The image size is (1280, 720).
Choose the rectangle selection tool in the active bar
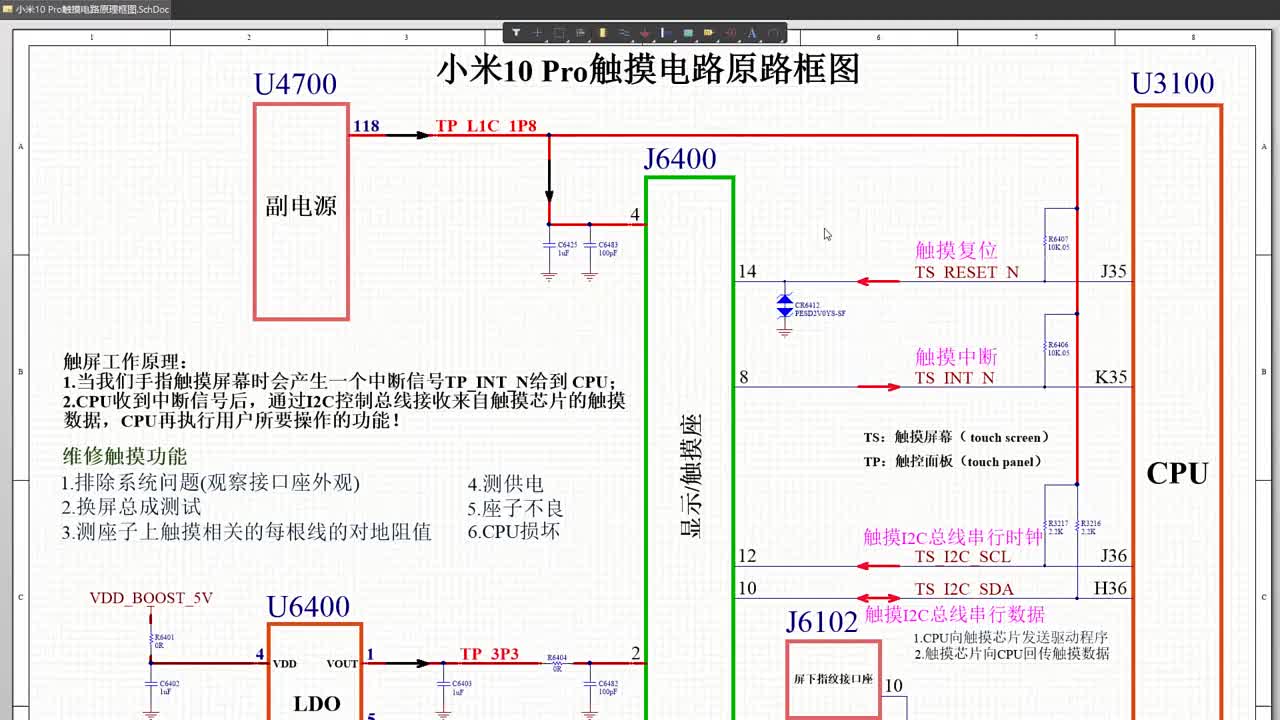[559, 33]
